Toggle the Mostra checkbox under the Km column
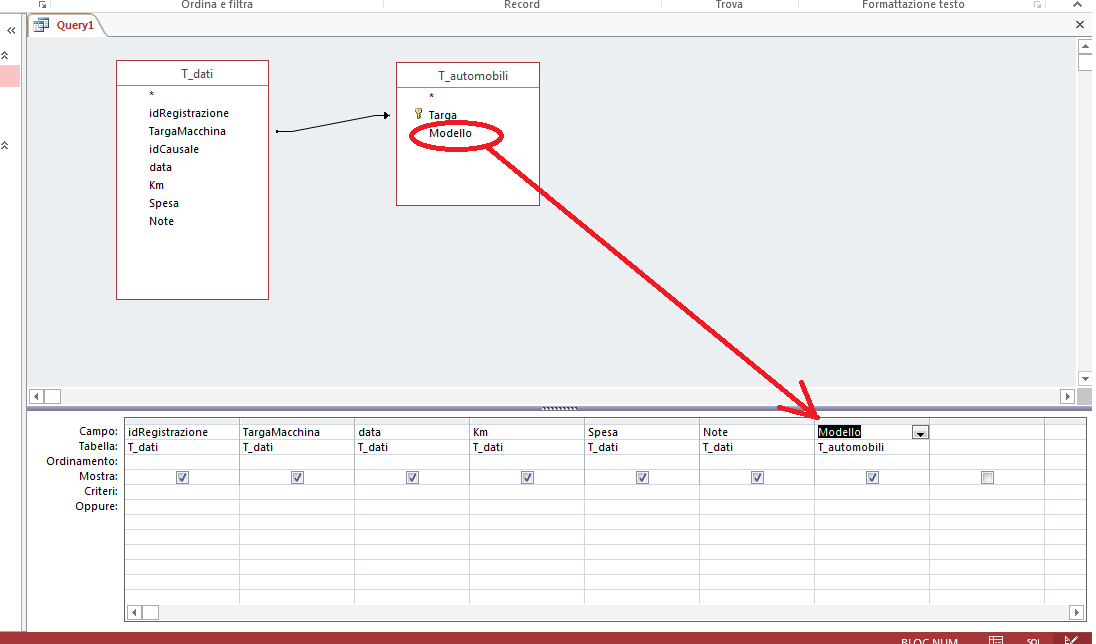Screen dimensions: 1096x644 (x=527, y=478)
